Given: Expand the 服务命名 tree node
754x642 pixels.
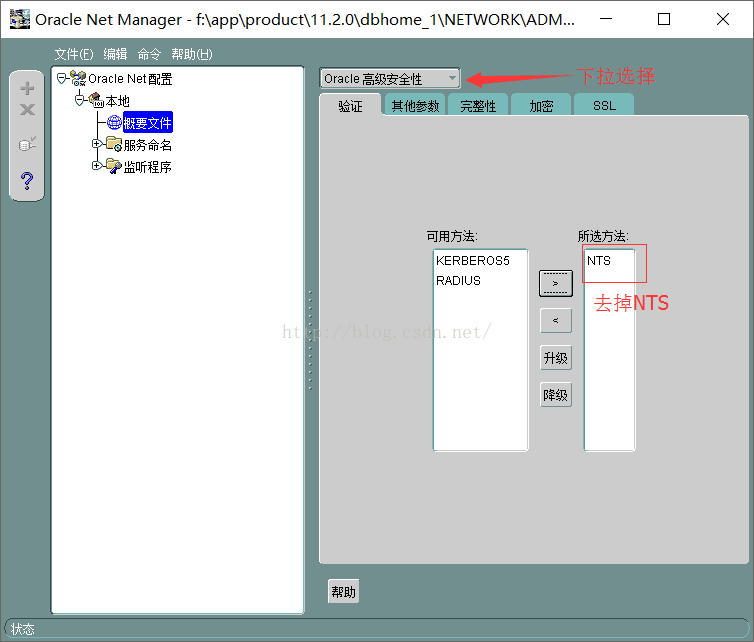Looking at the screenshot, I should 97,144.
